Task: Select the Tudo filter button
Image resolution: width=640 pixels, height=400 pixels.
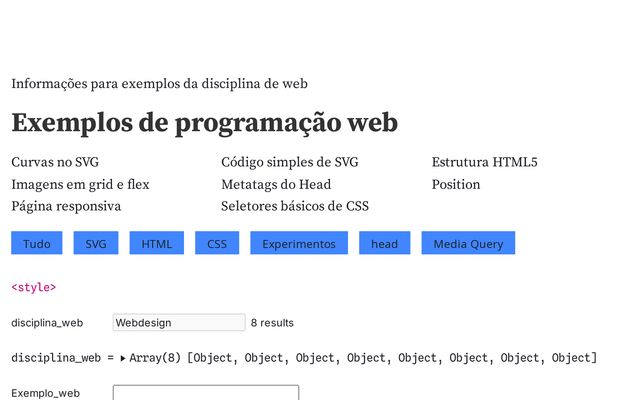Action: [37, 243]
